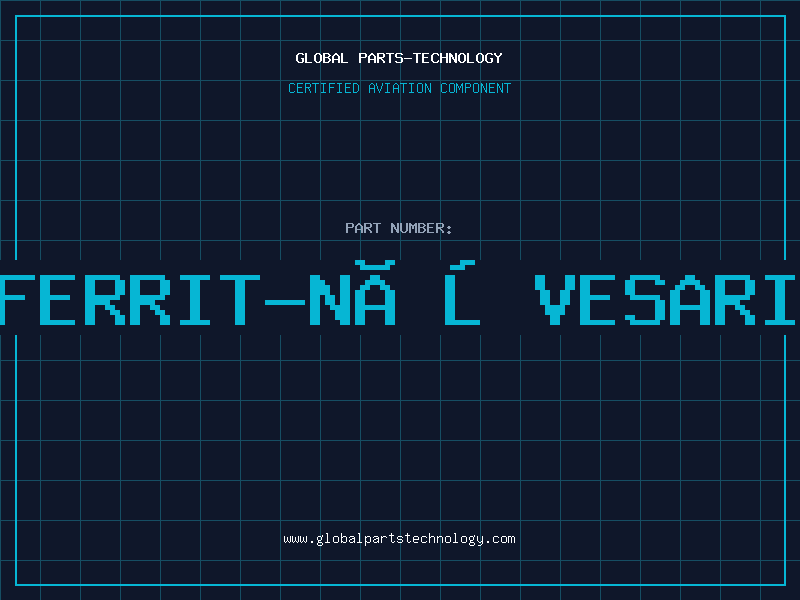Click the PART NUMBER: label
800x600 pixels.
click(399, 228)
